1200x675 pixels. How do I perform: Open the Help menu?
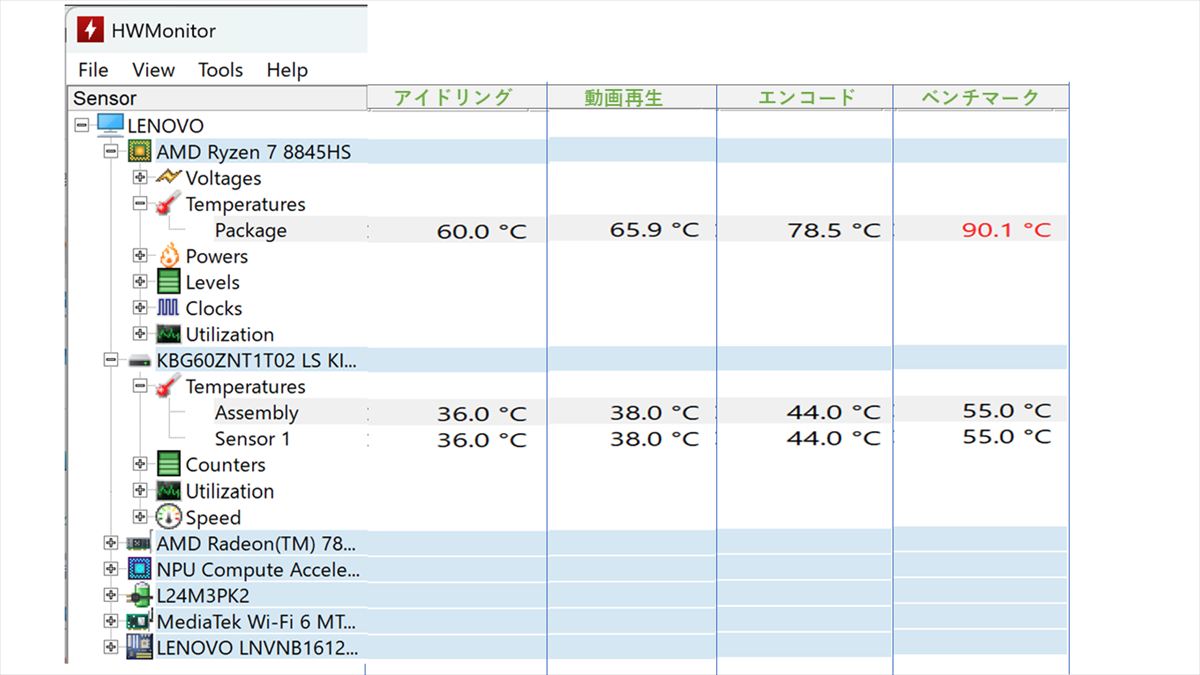(x=287, y=70)
